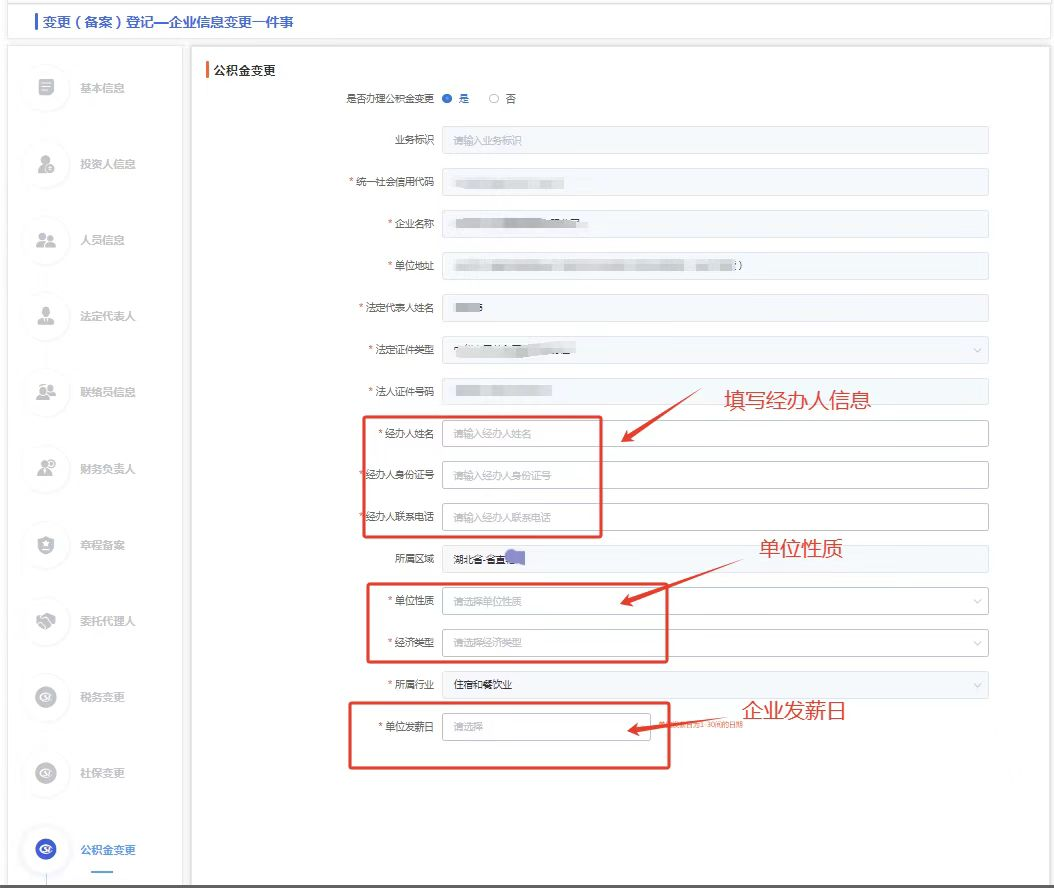Expand the 经济类型 dropdown
This screenshot has width=1054, height=888.
coord(715,643)
